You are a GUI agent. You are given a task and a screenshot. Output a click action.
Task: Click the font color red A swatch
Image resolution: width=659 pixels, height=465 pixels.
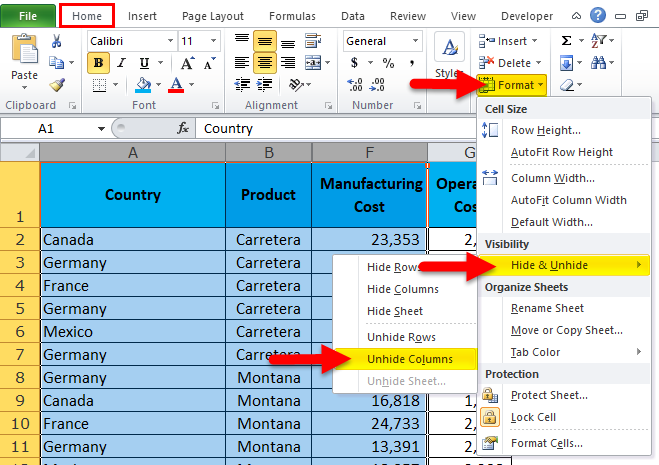pyautogui.click(x=177, y=85)
